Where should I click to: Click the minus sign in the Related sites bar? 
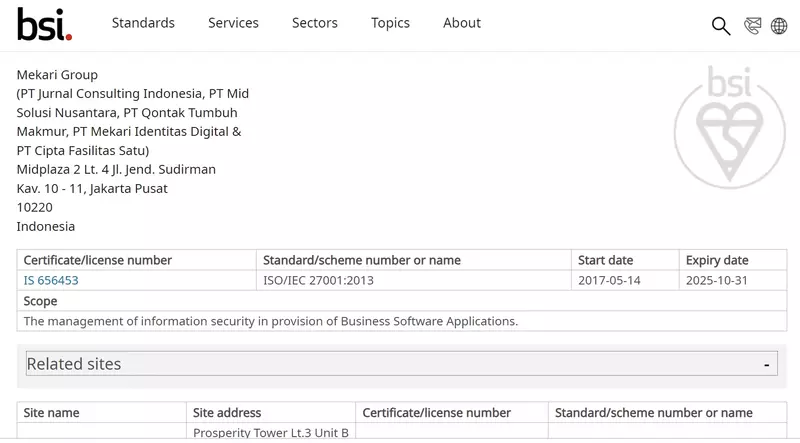(766, 365)
